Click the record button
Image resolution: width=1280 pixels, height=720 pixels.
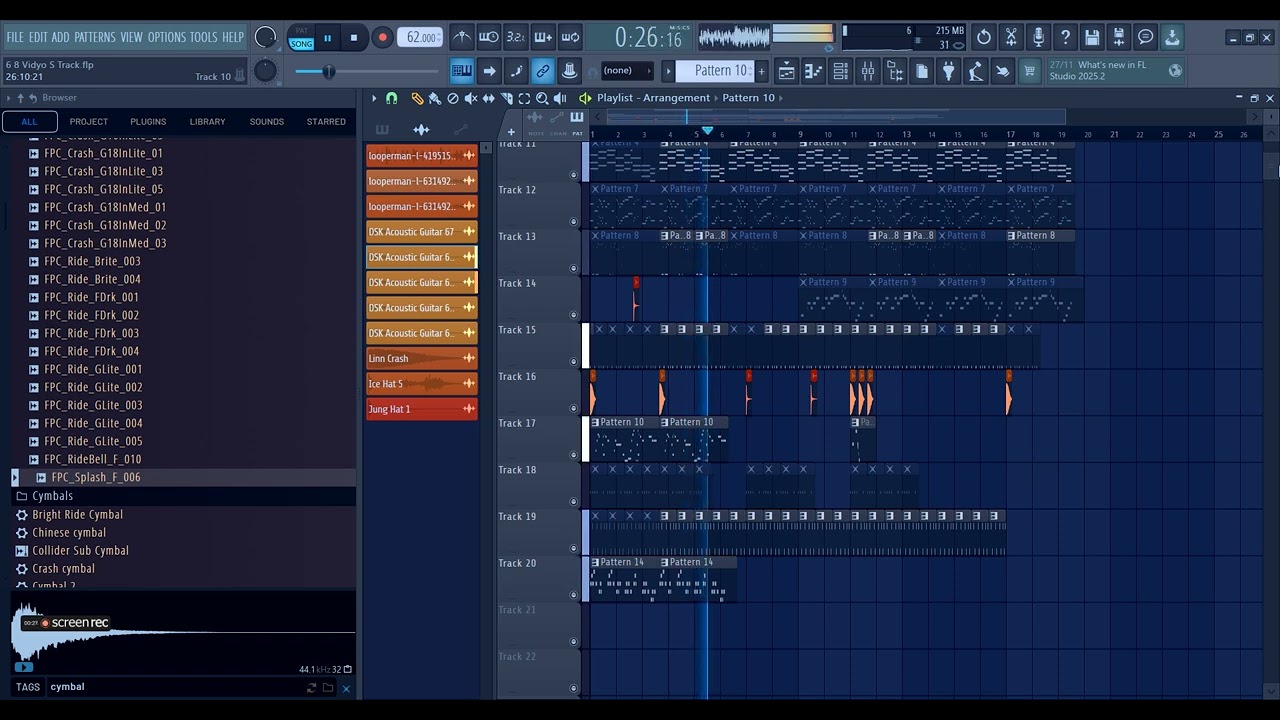[x=382, y=38]
